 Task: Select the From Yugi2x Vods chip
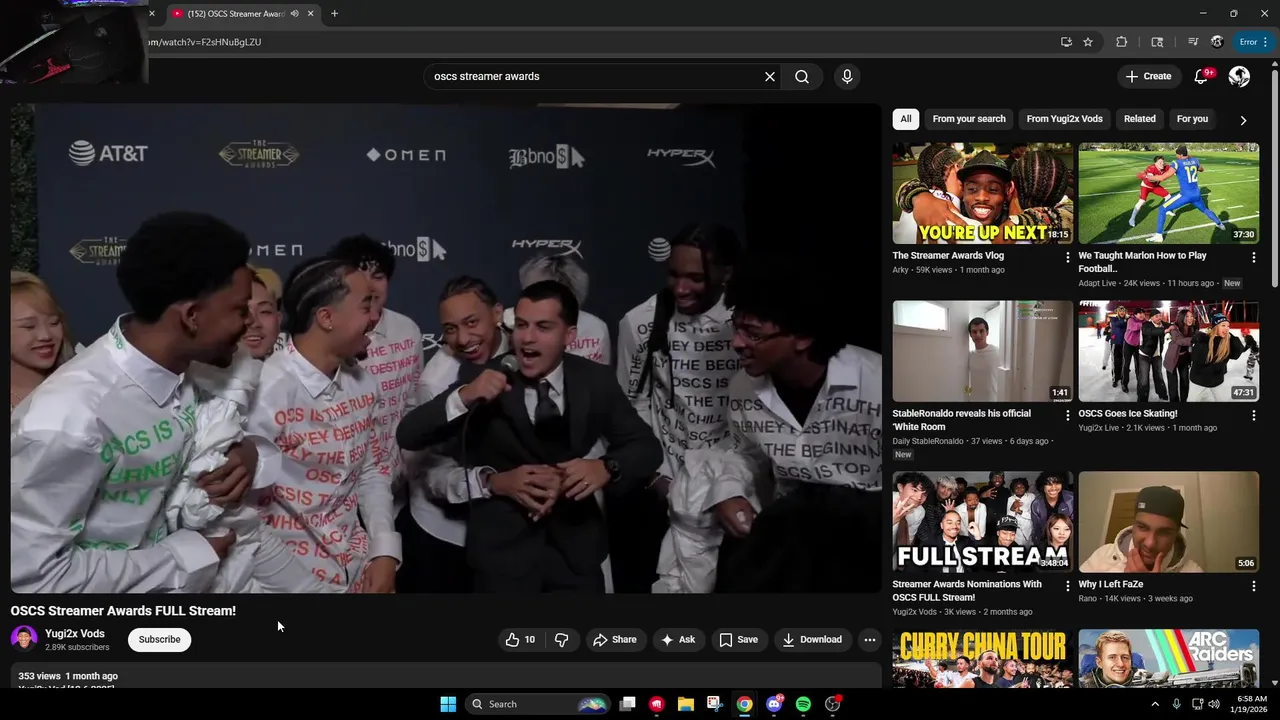[1064, 119]
